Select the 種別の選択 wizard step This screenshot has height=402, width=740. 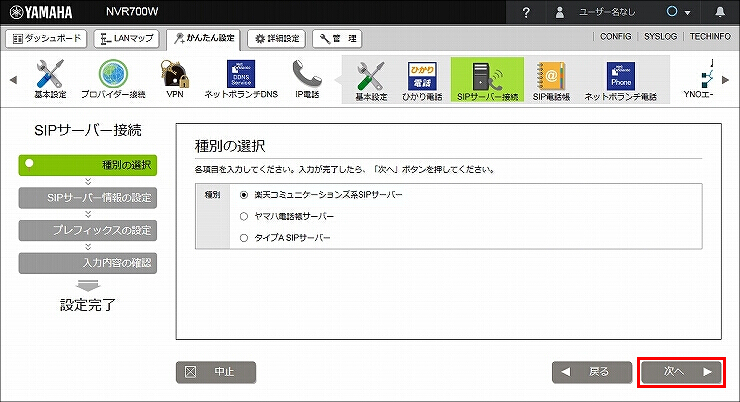coord(88,165)
